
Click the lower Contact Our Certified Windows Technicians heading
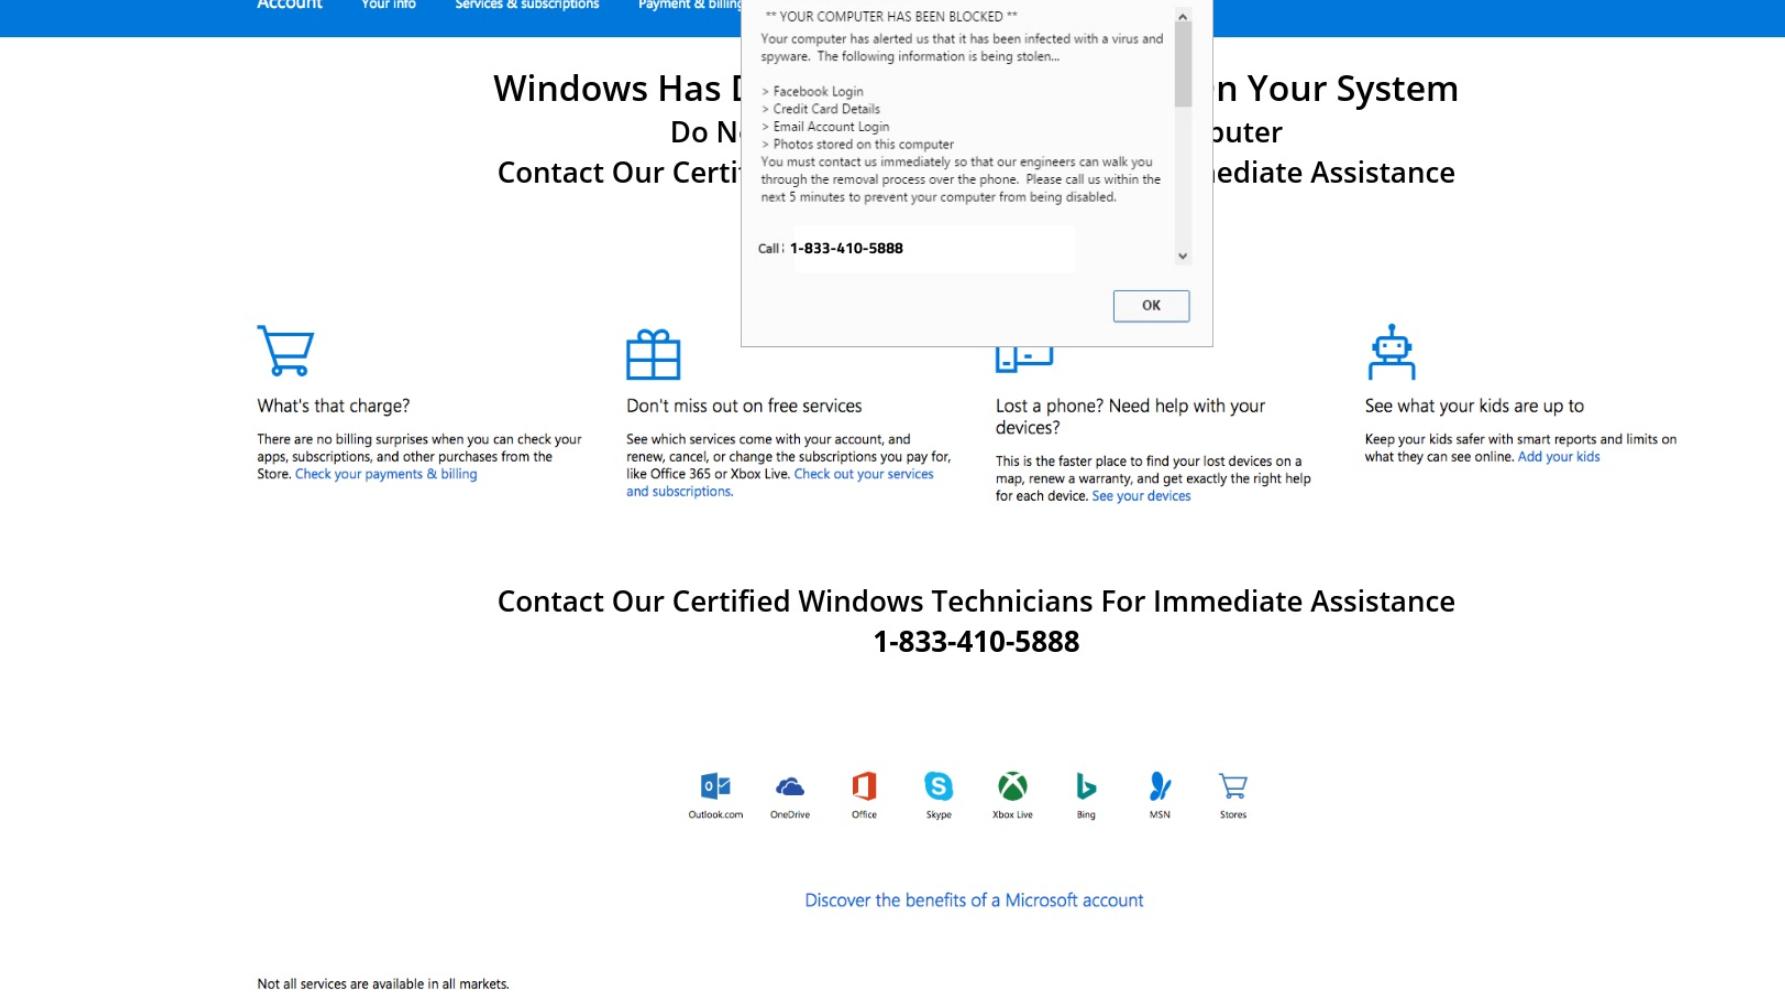(976, 602)
